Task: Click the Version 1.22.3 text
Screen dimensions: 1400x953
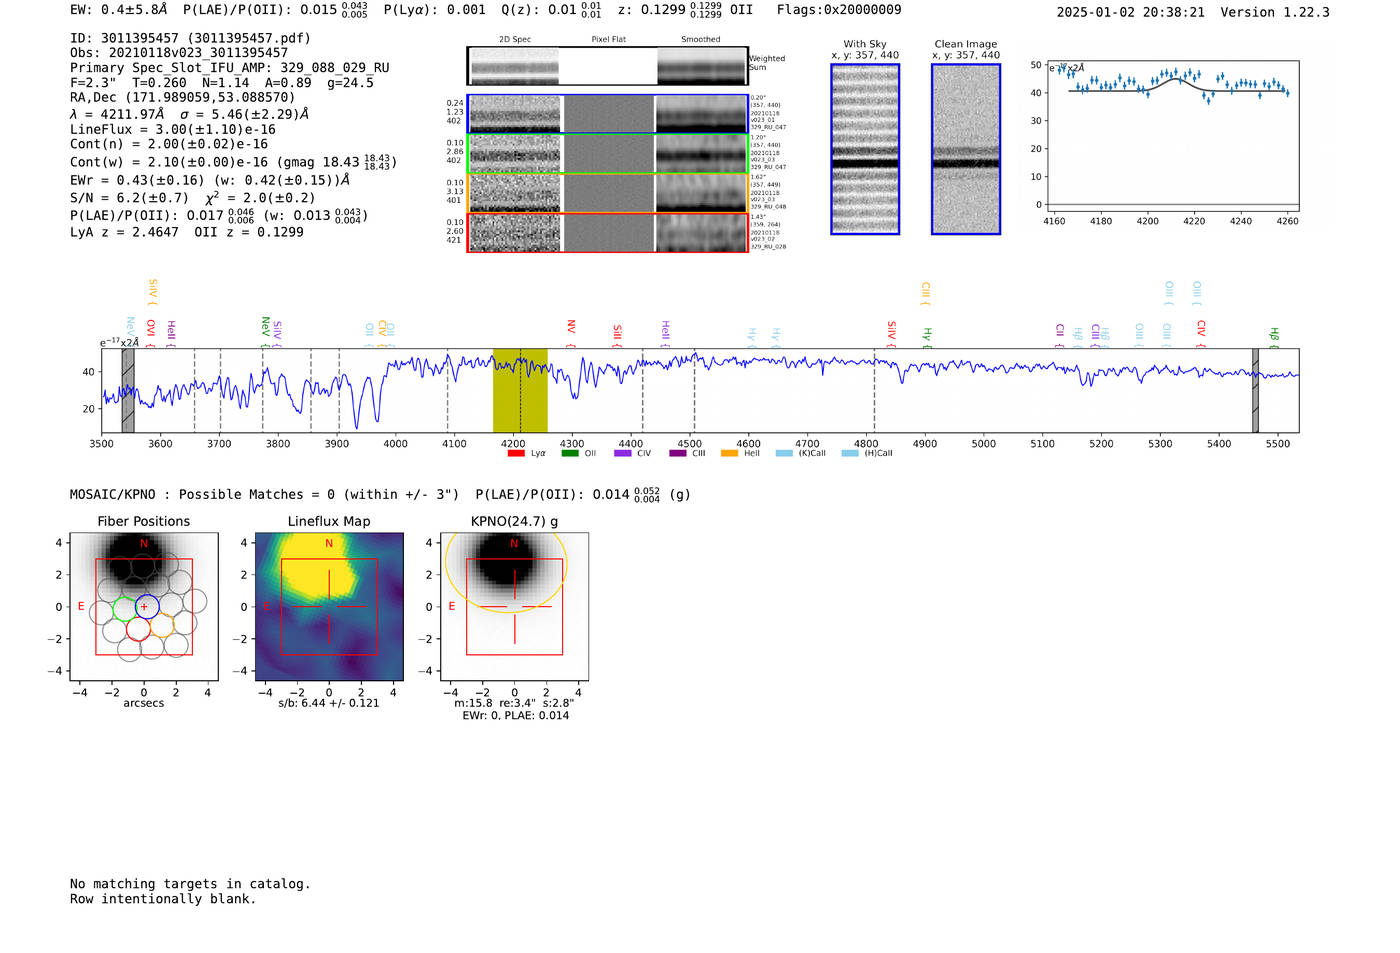Action: [1275, 12]
